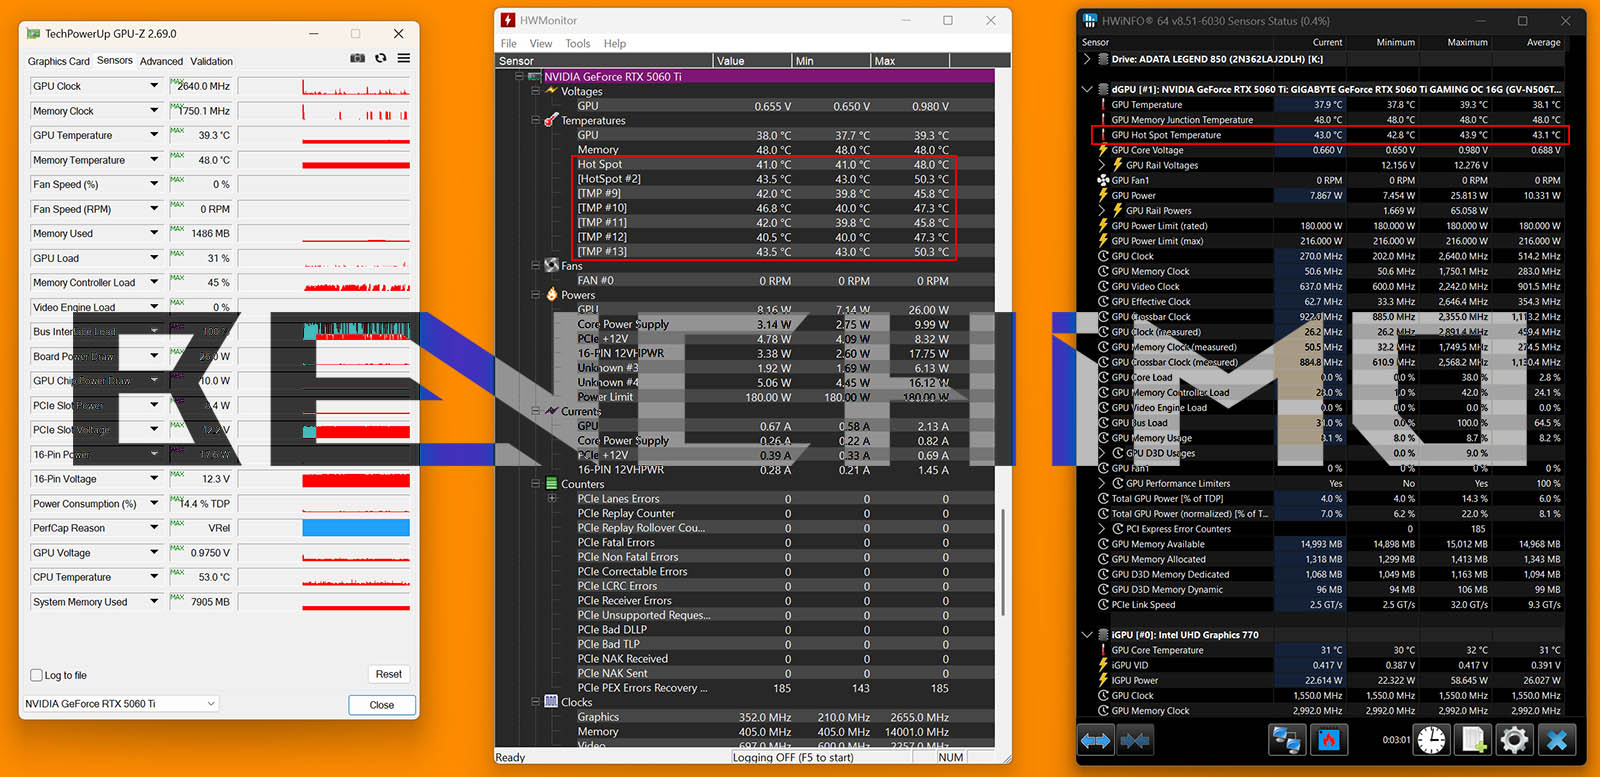This screenshot has width=1600, height=777.
Task: Click HWiNFO collapse columns arrows icon
Action: [x=1135, y=741]
